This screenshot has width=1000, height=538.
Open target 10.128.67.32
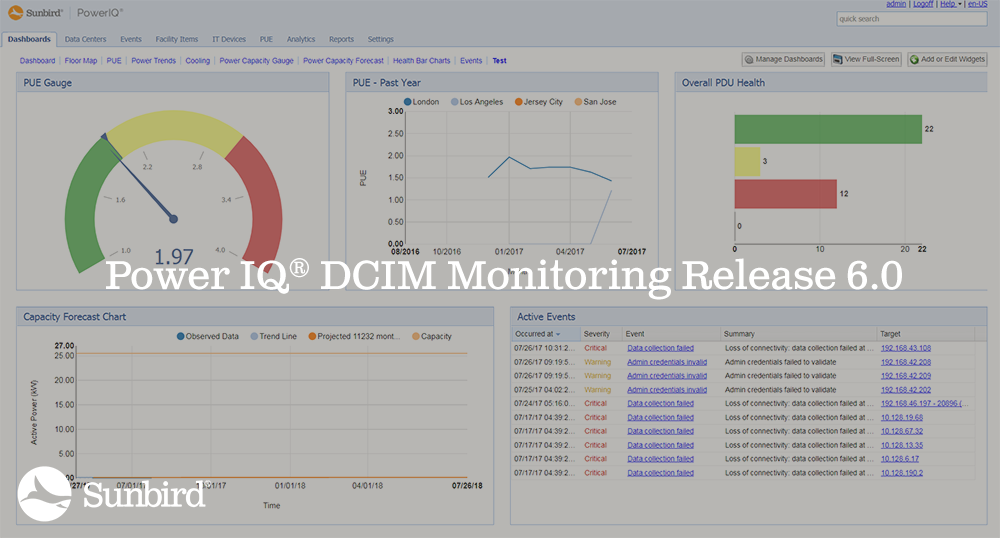[x=902, y=432]
